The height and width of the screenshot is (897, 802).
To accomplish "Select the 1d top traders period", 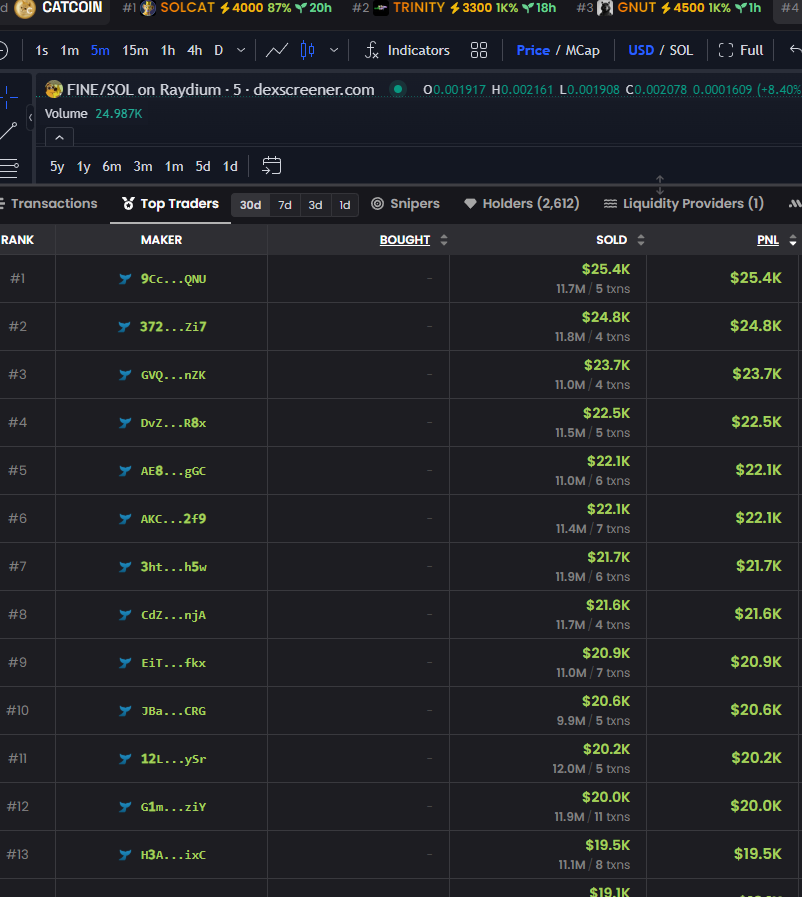I will coord(344,205).
